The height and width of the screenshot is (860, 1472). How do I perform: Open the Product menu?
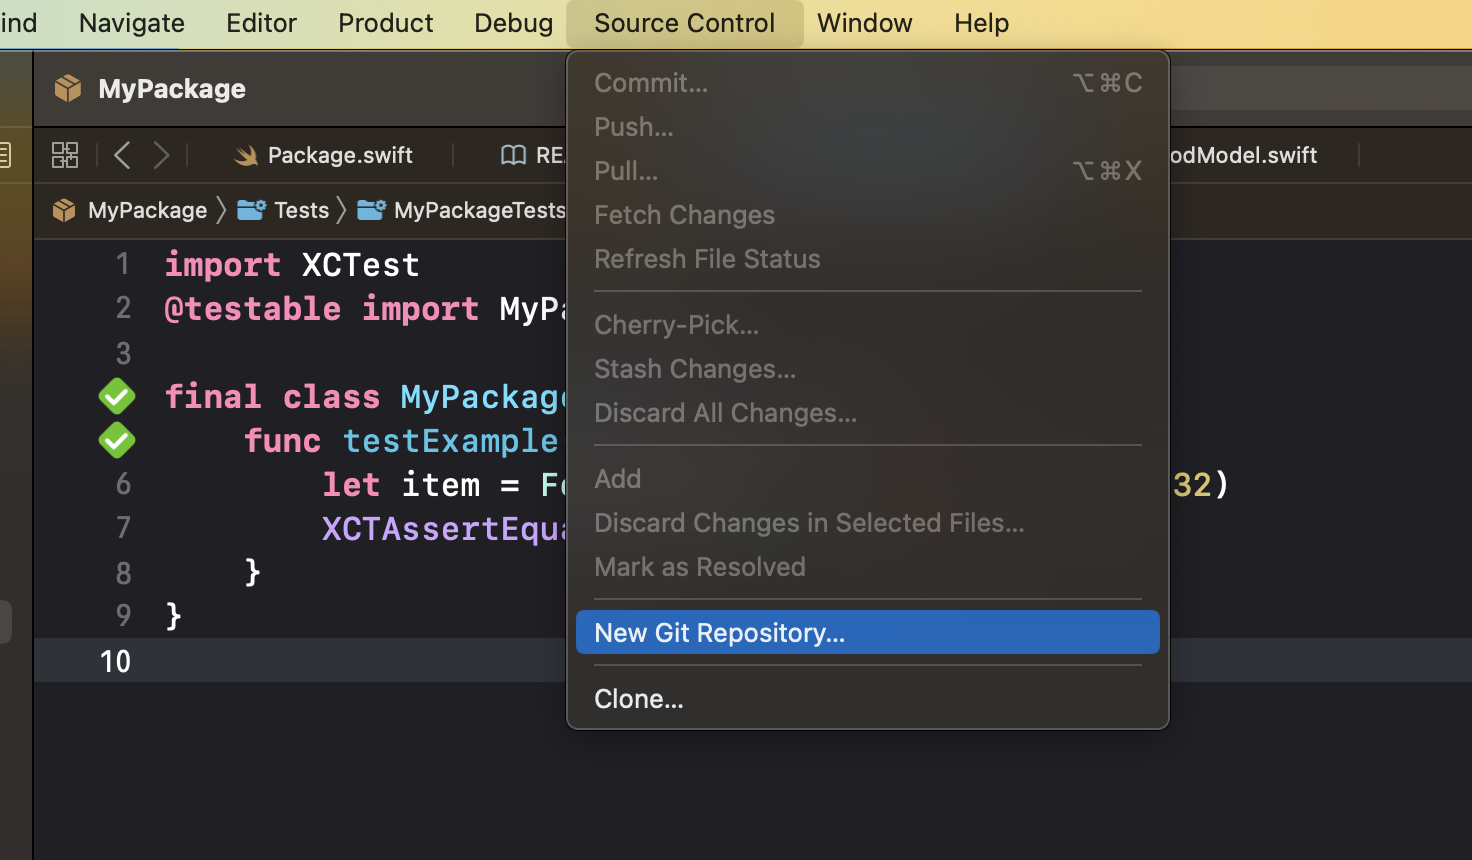(386, 23)
